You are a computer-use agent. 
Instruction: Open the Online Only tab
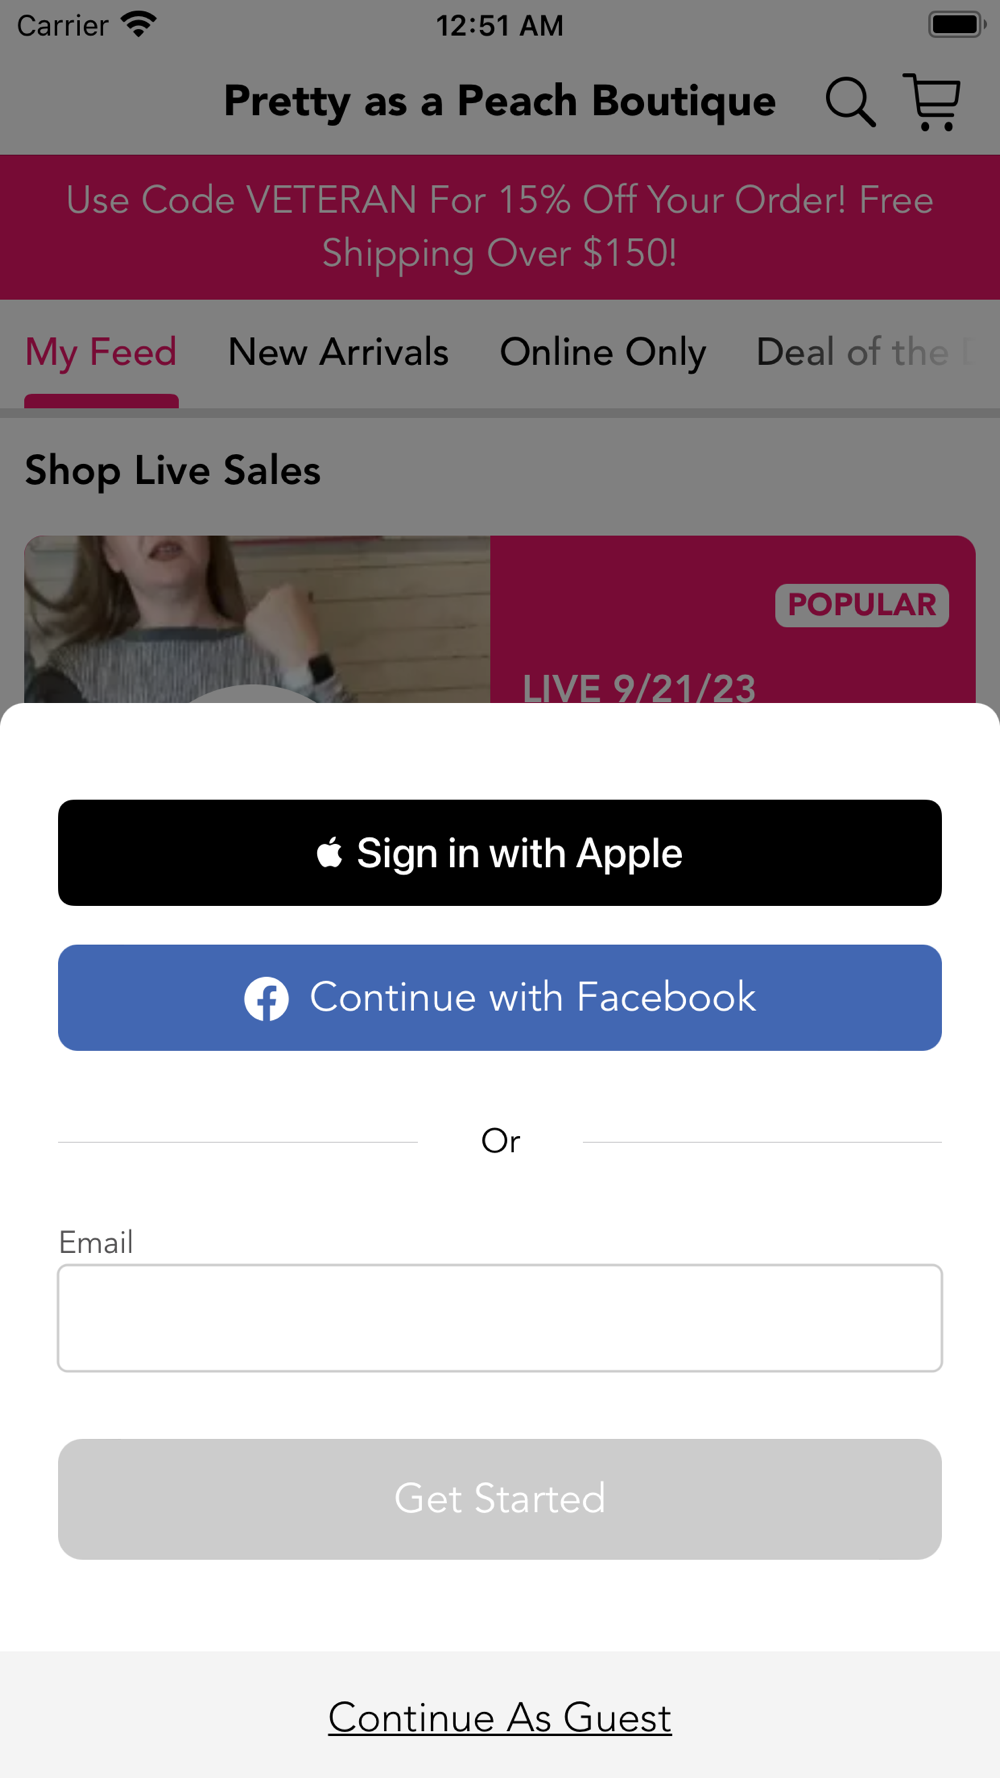[603, 353]
